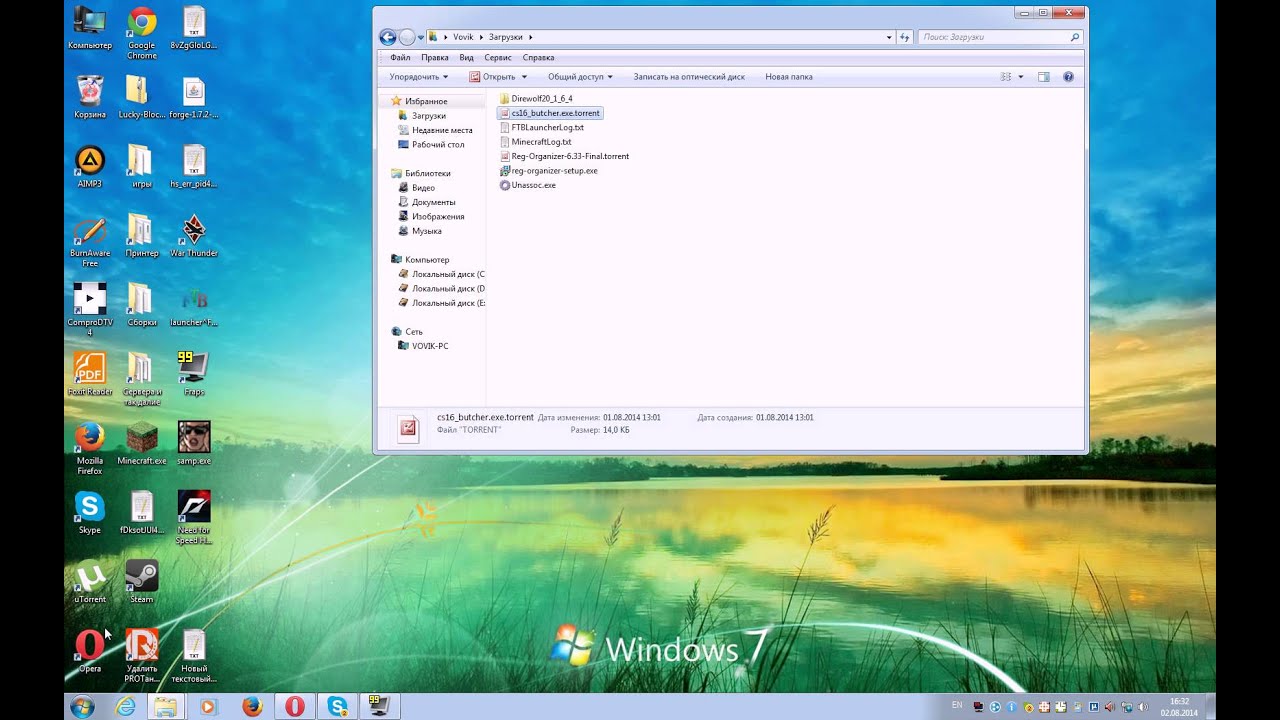Click the Новая папка button

click(x=789, y=77)
